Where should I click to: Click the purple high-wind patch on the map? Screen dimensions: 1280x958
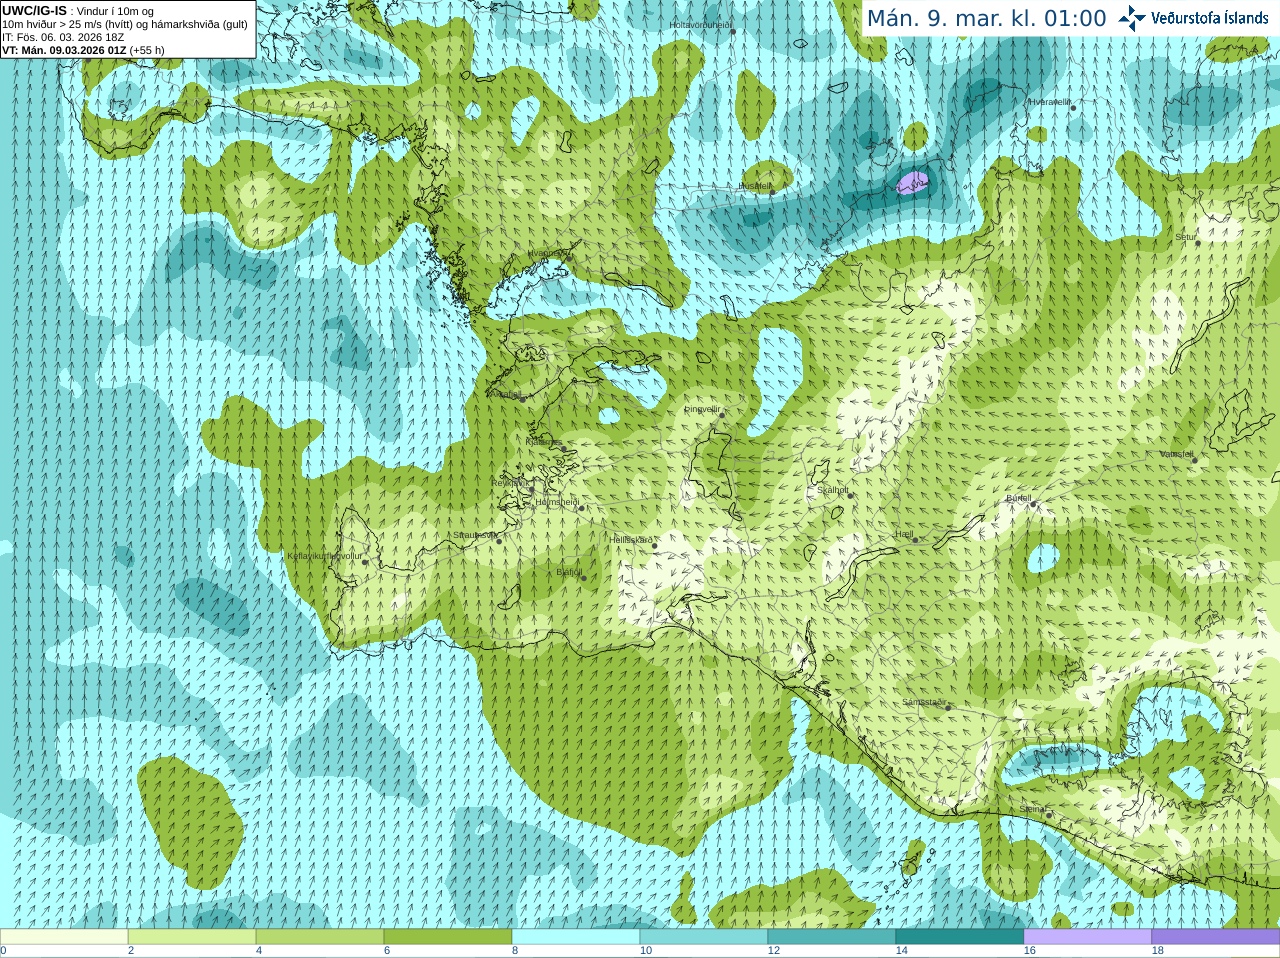912,182
